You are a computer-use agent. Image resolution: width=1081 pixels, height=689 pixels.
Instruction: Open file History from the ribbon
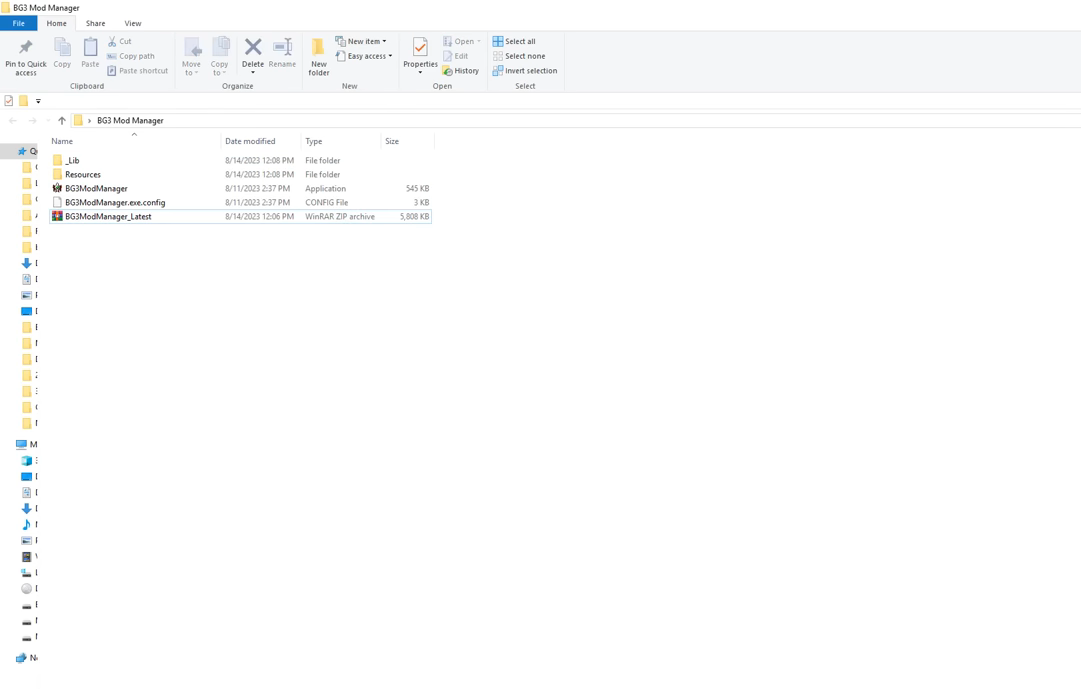[461, 70]
